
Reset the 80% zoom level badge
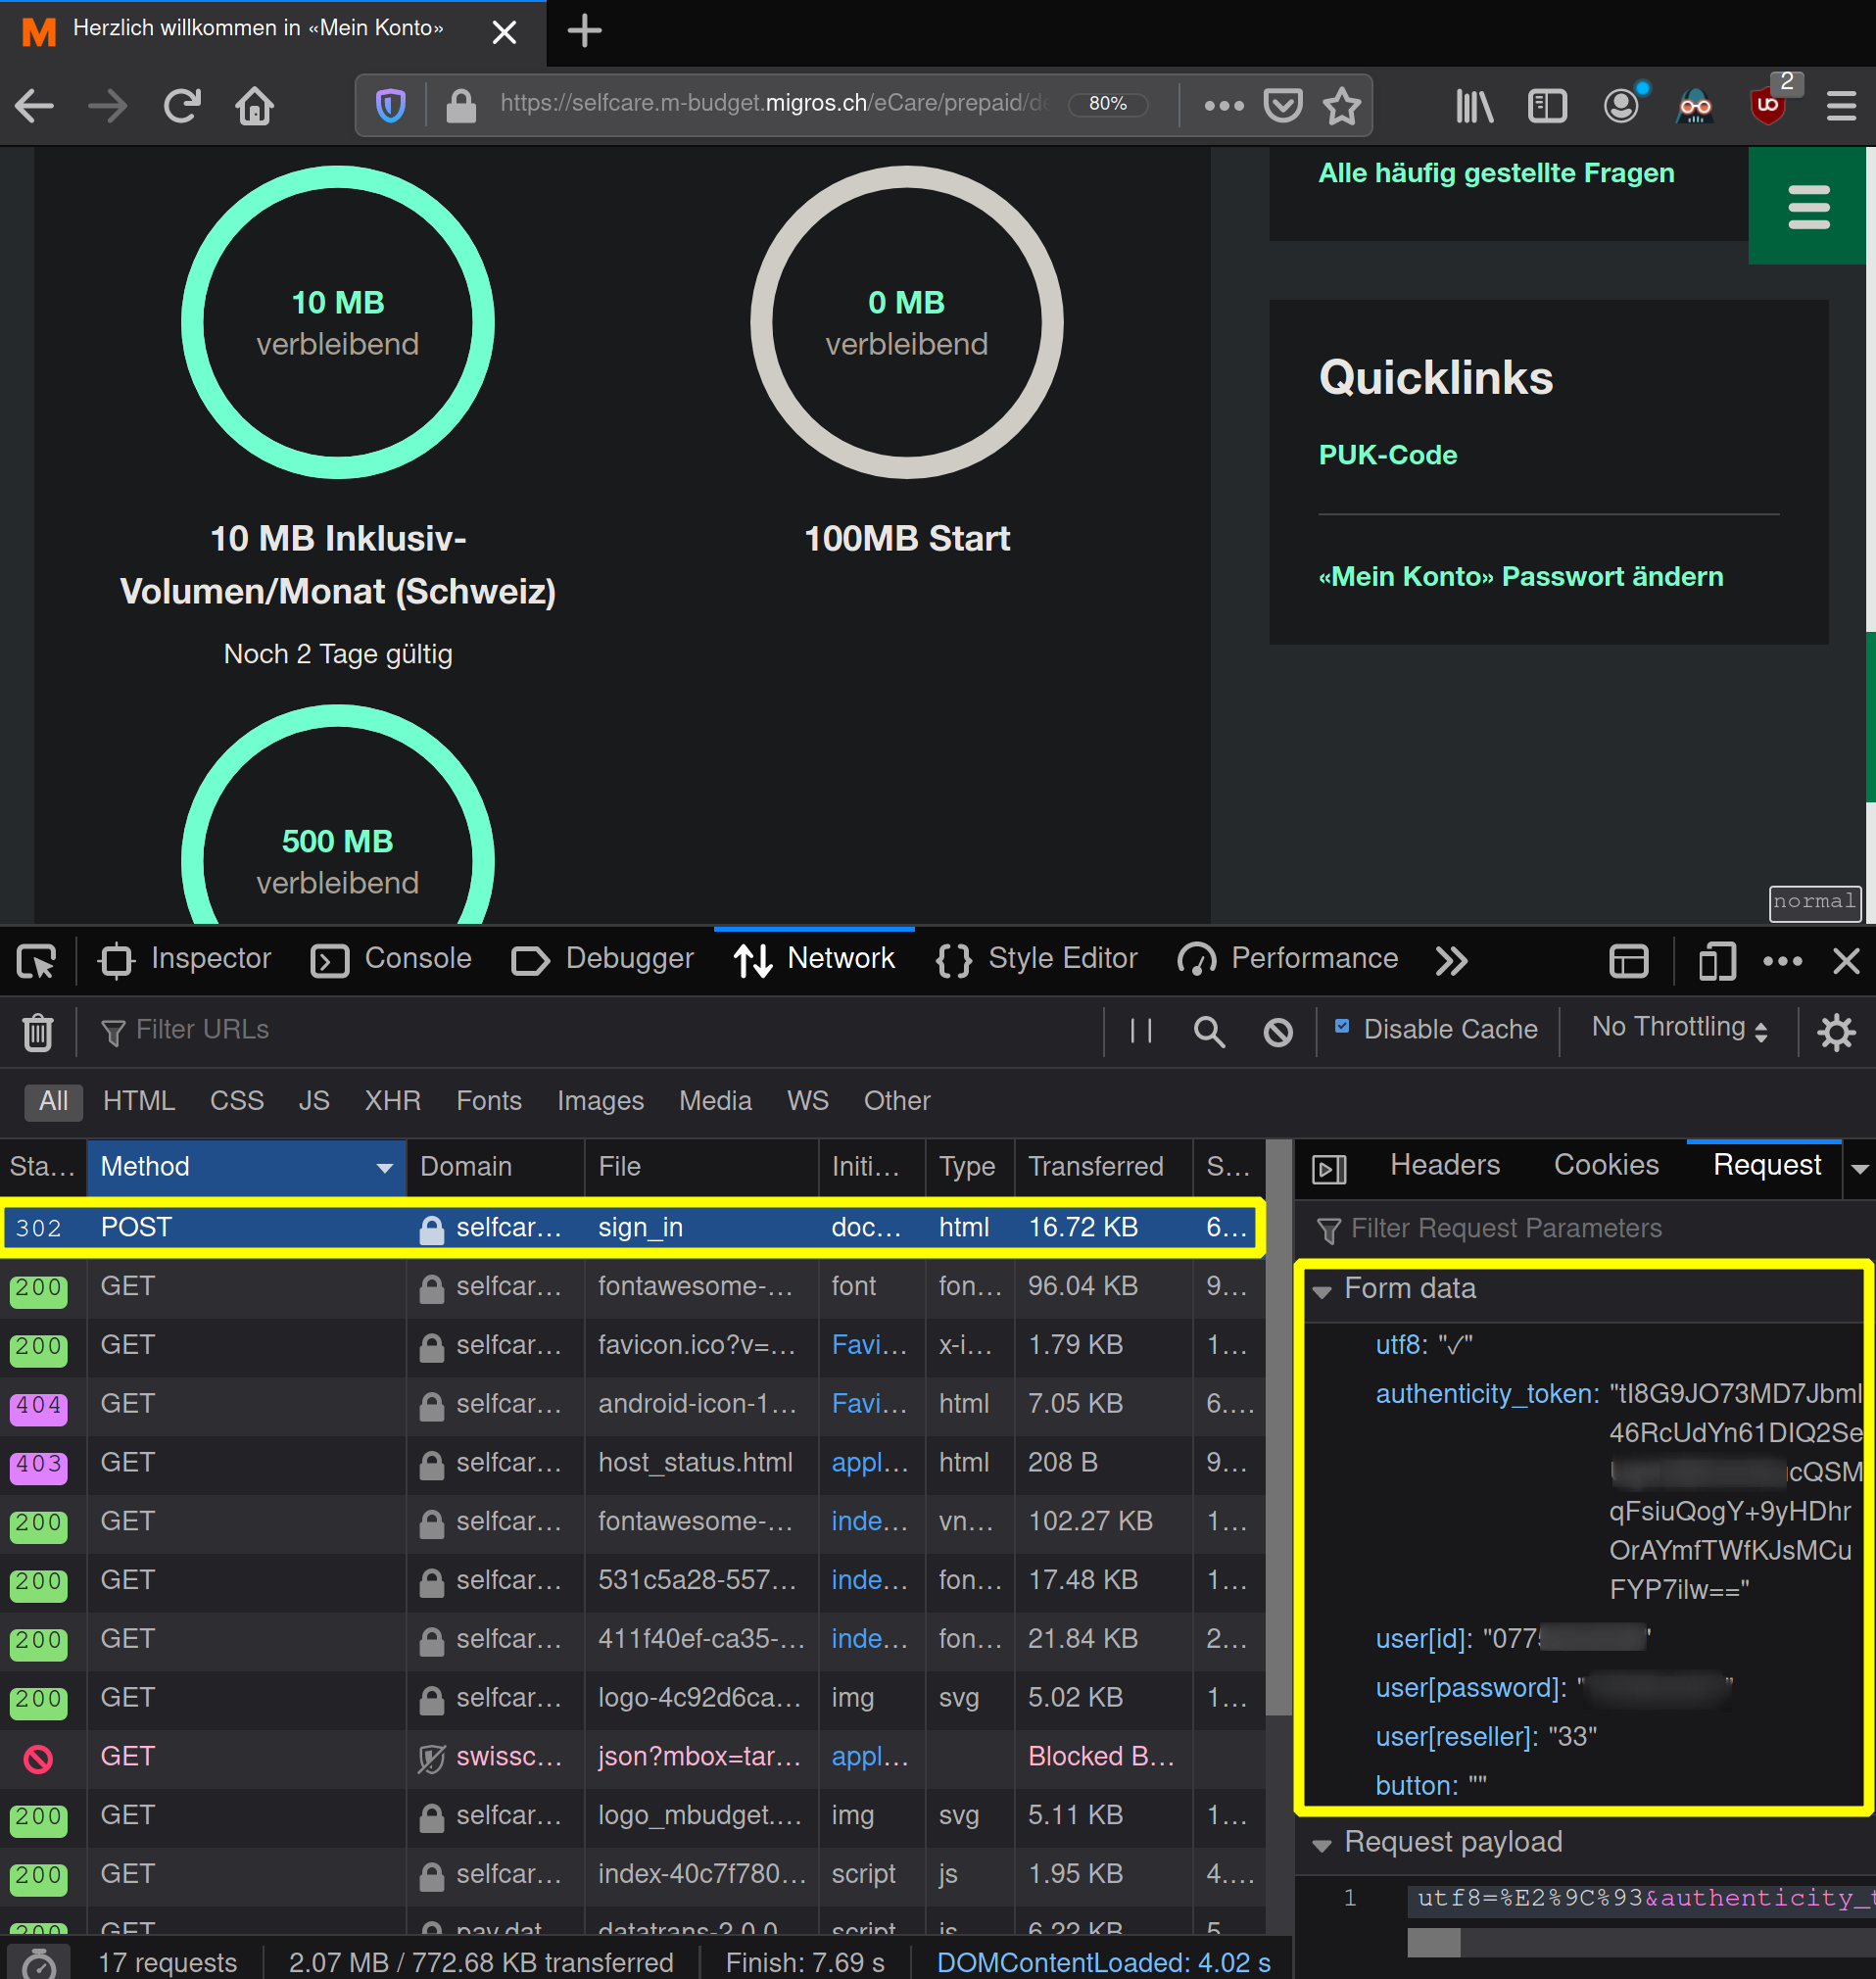[x=1108, y=104]
